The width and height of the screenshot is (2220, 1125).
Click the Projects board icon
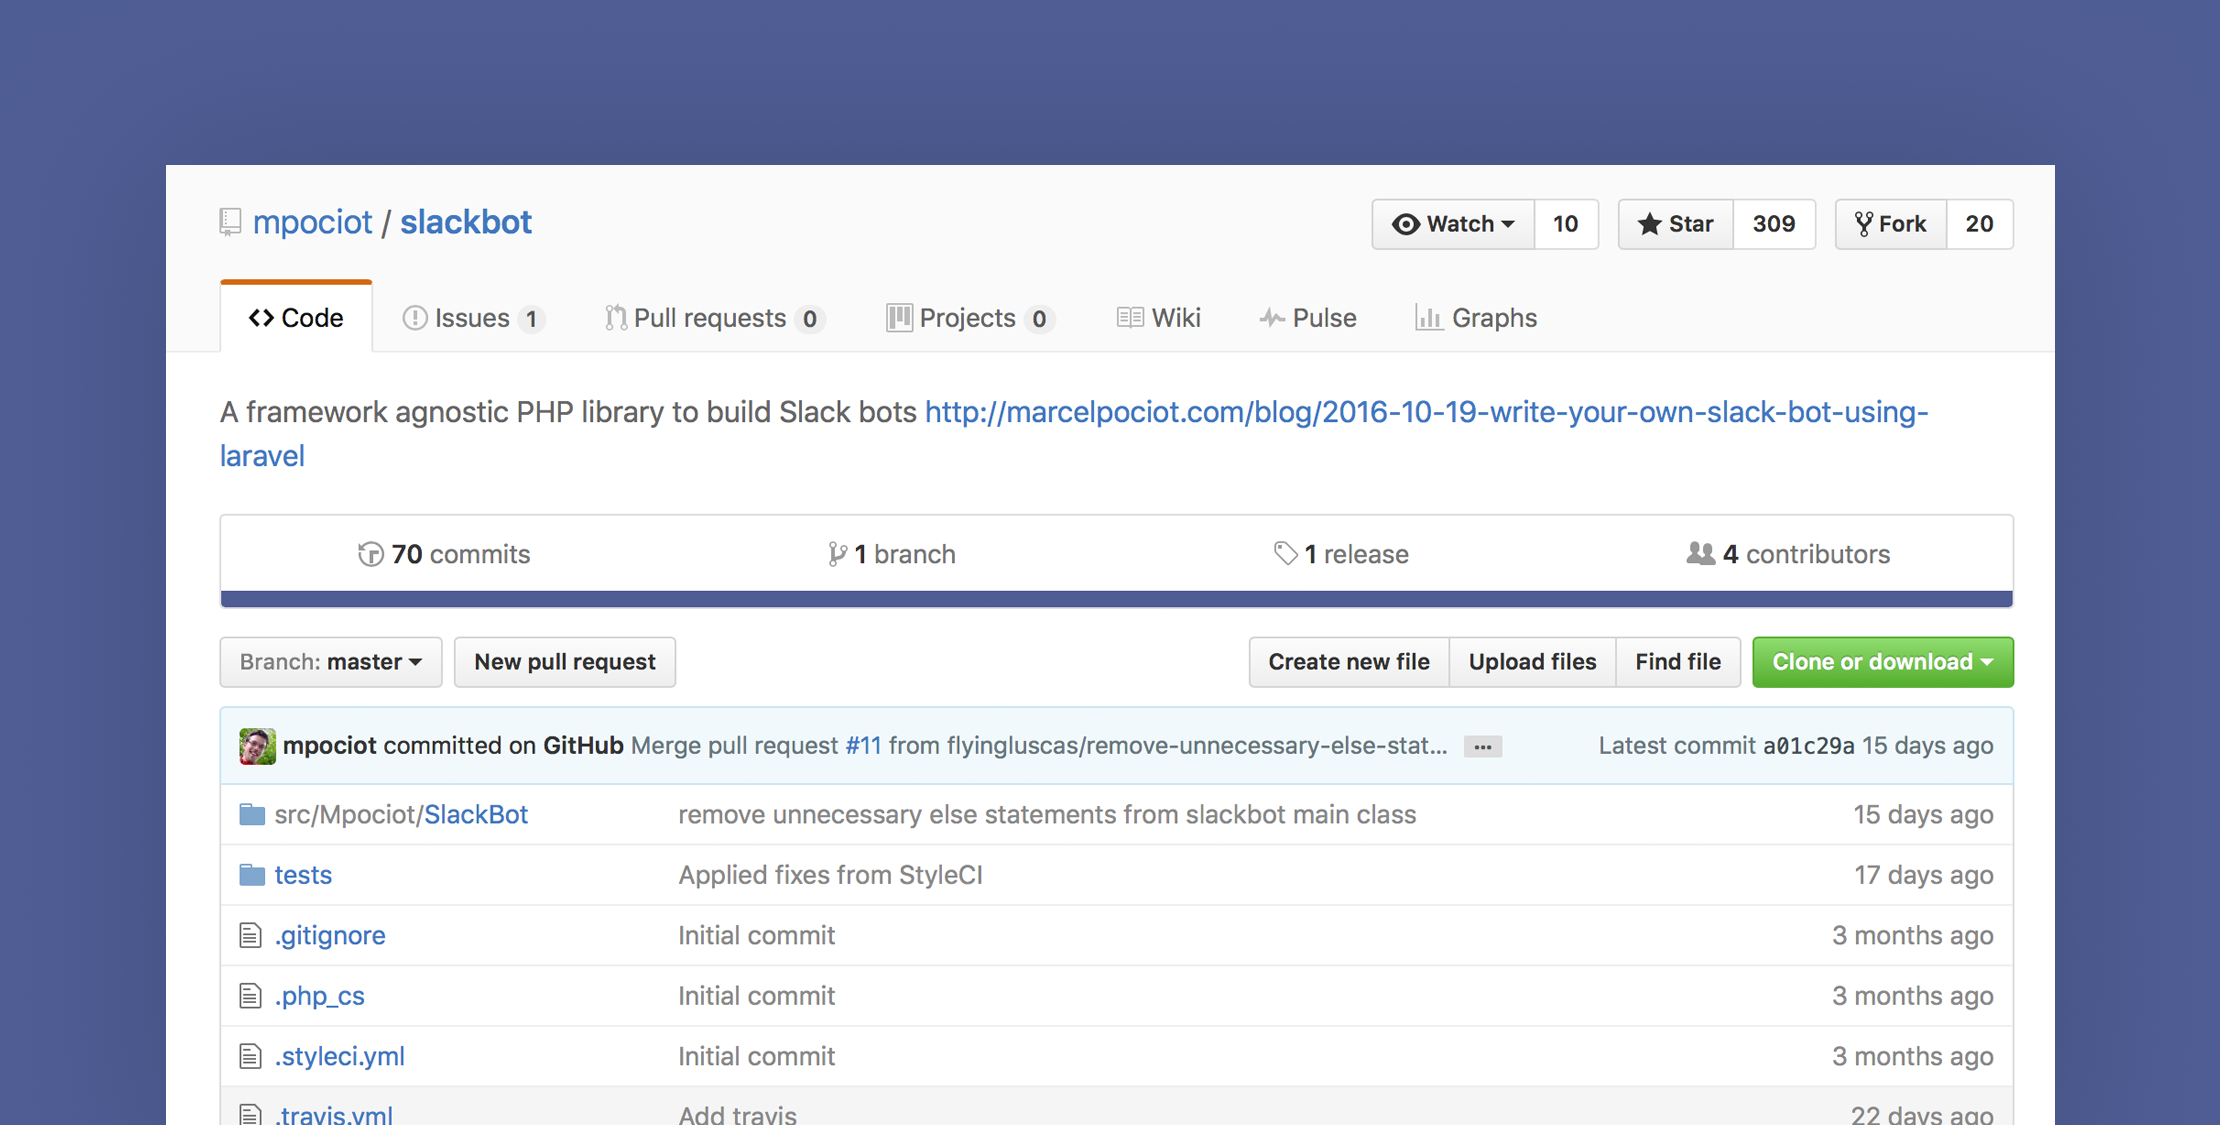point(899,318)
